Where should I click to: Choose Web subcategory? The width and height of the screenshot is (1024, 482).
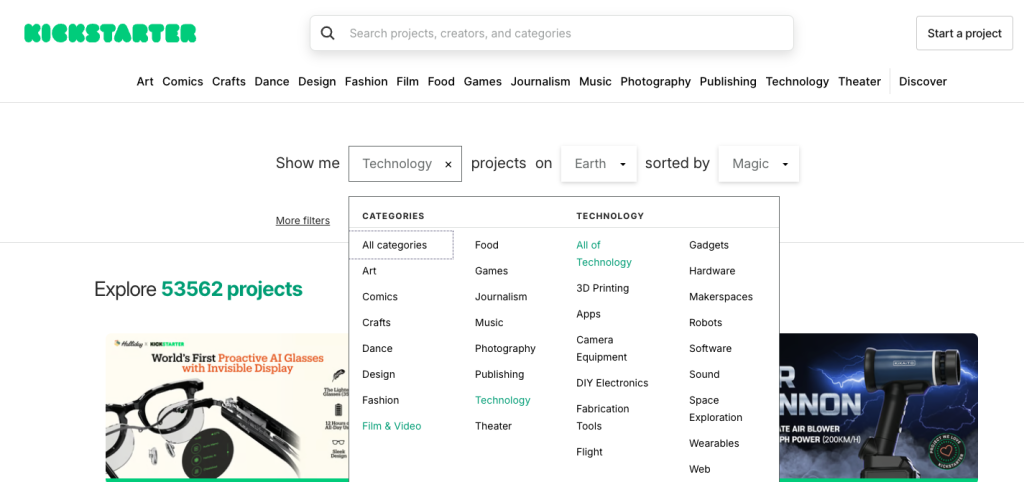[699, 469]
